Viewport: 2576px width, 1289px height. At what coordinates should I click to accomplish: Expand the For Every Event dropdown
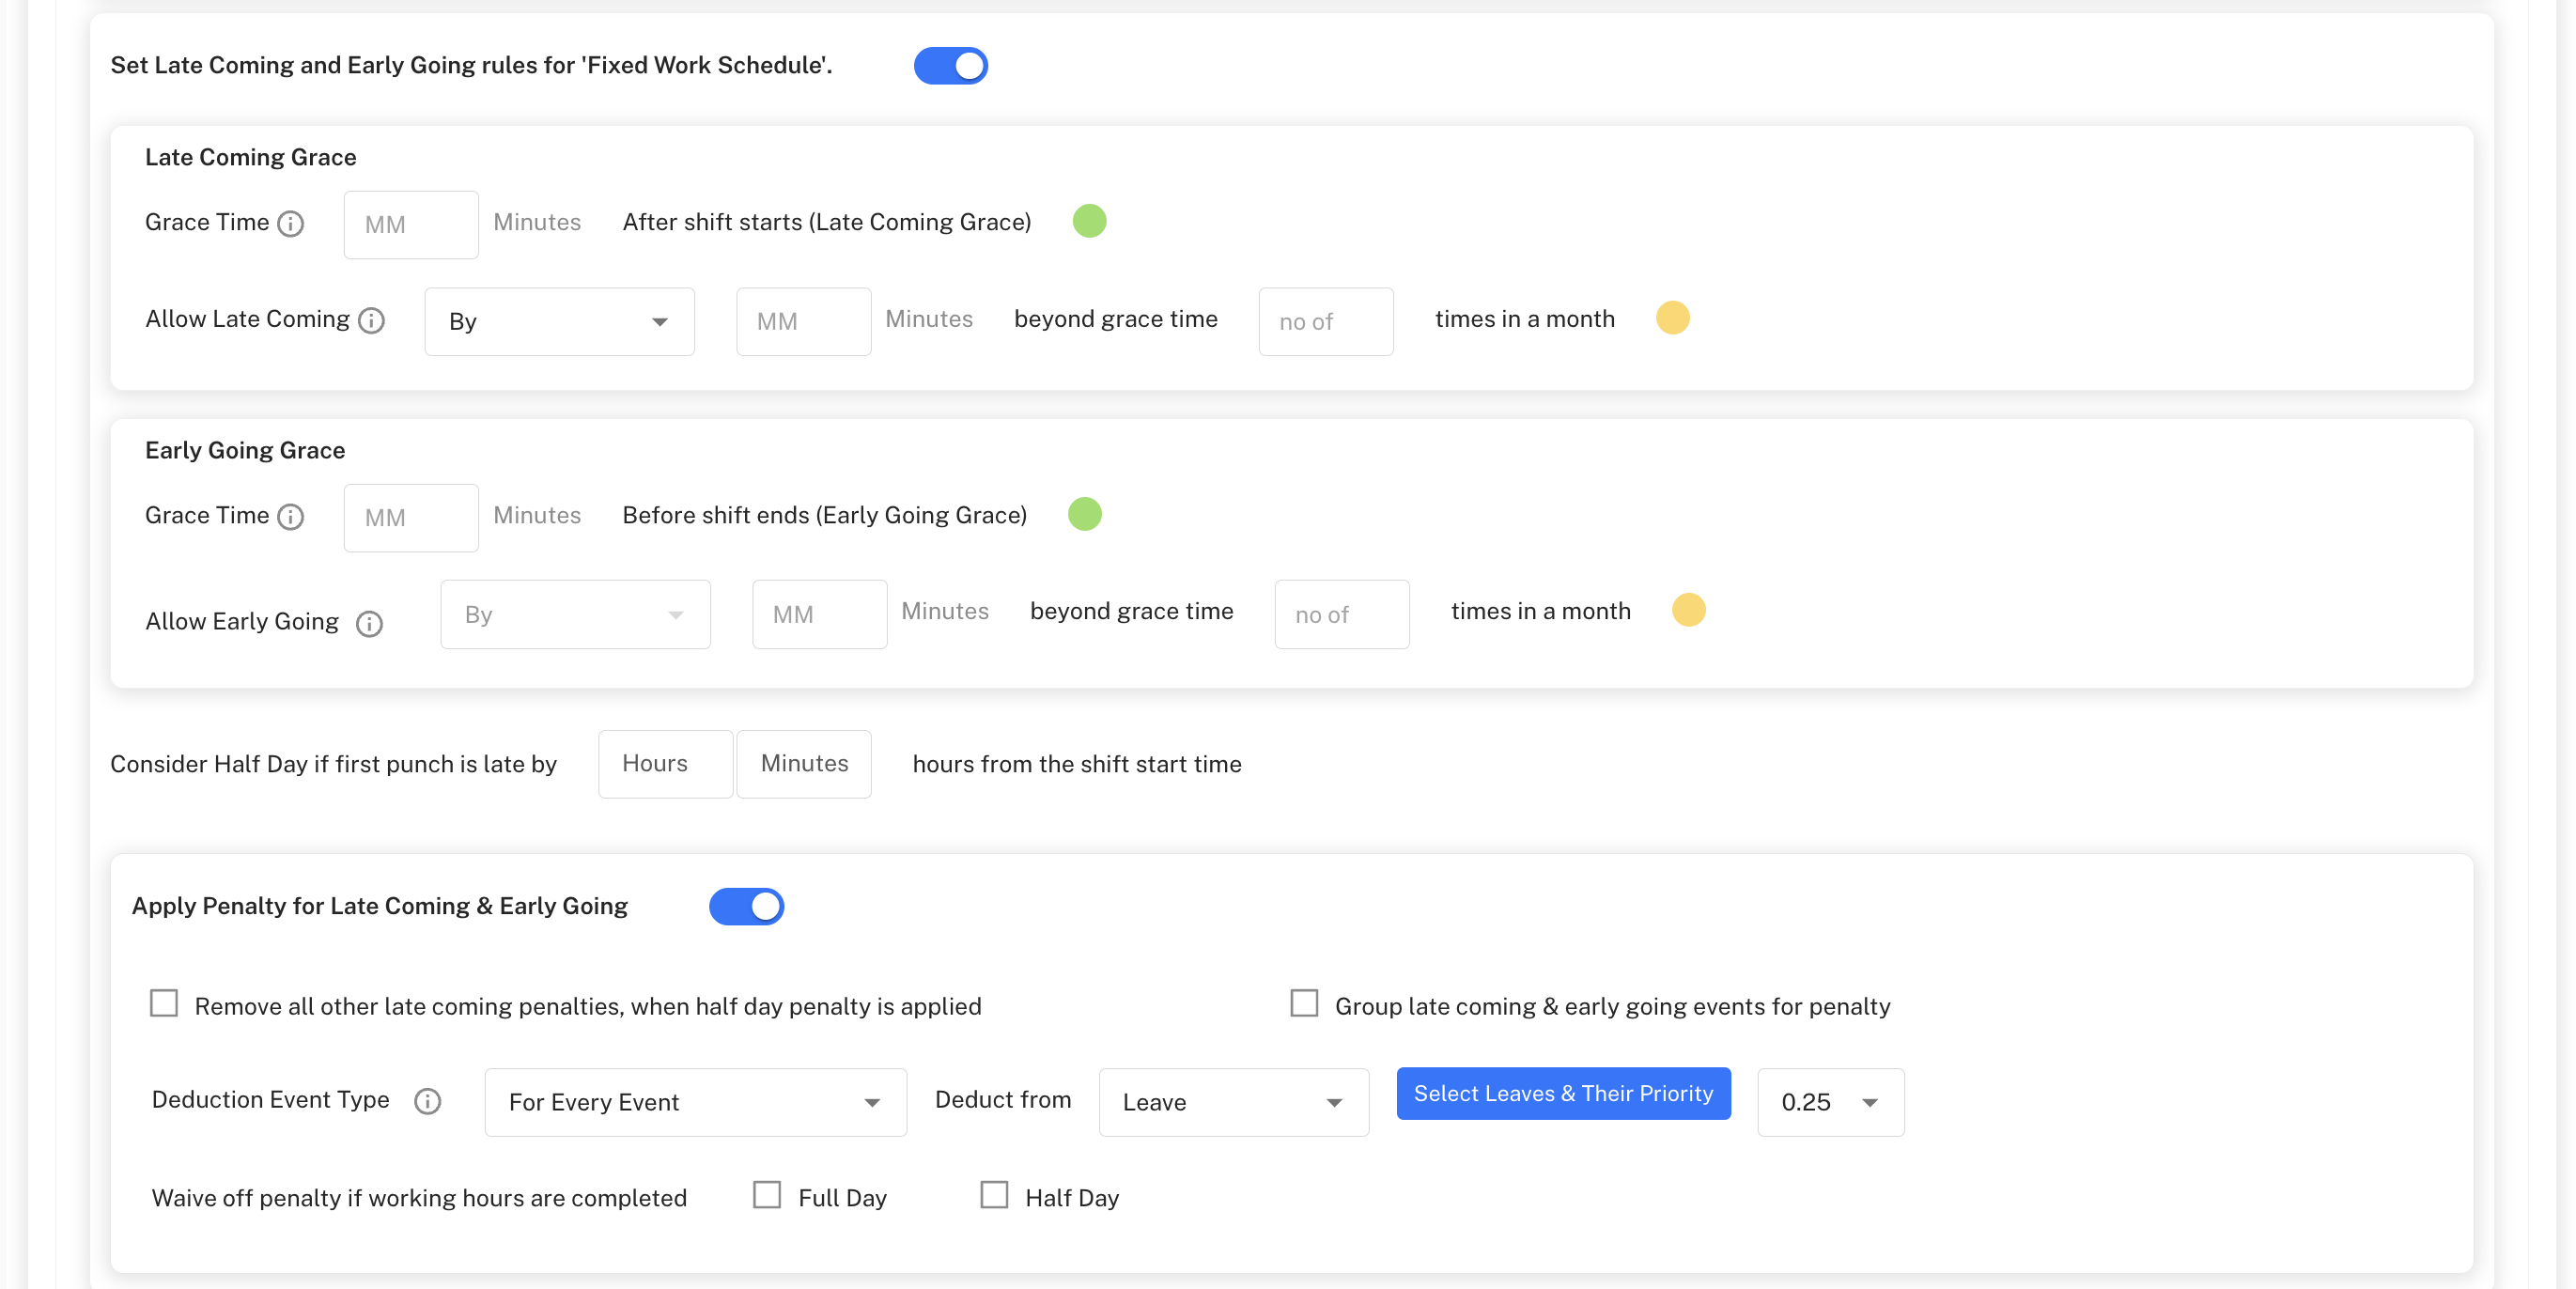point(695,1102)
